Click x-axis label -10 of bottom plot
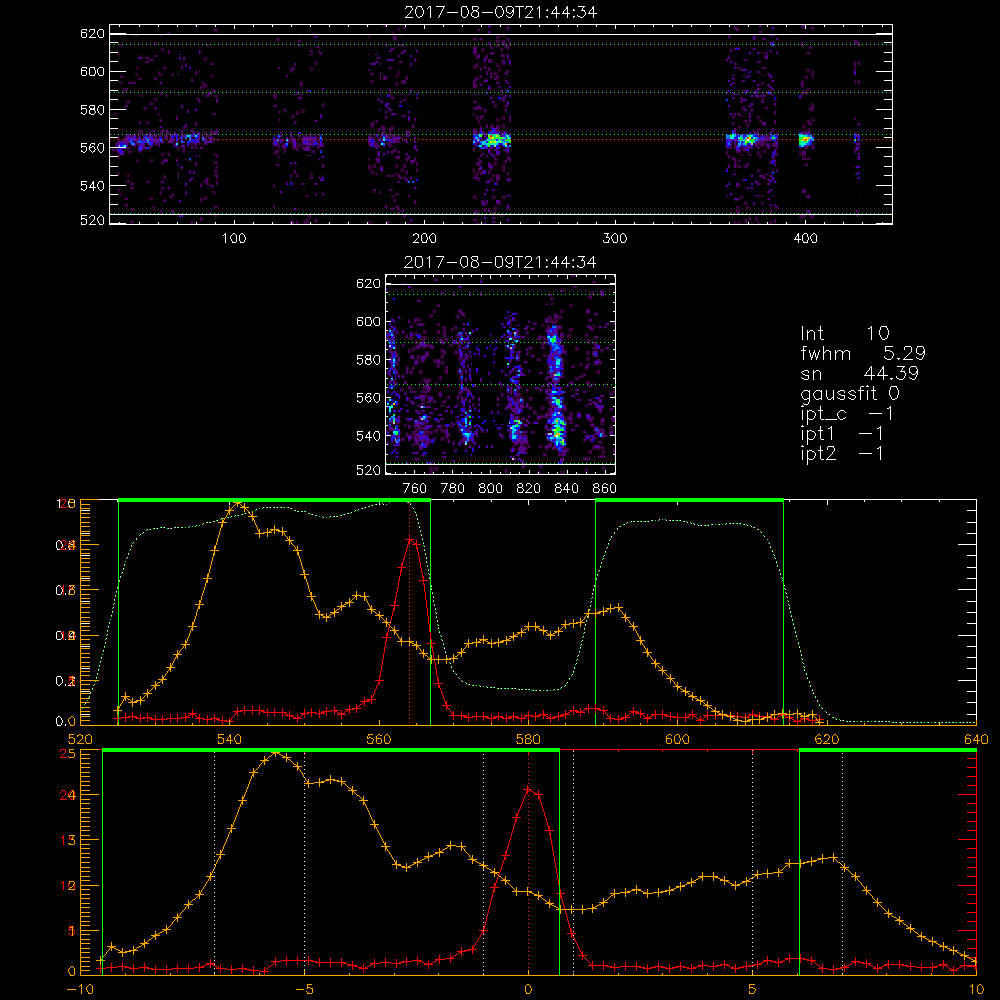 click(80, 989)
